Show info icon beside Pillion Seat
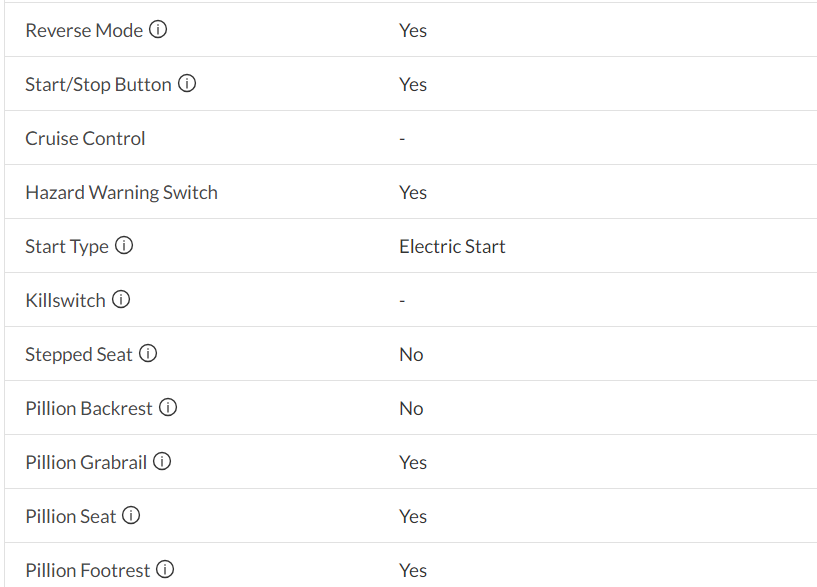The height and width of the screenshot is (587, 817). click(x=131, y=516)
